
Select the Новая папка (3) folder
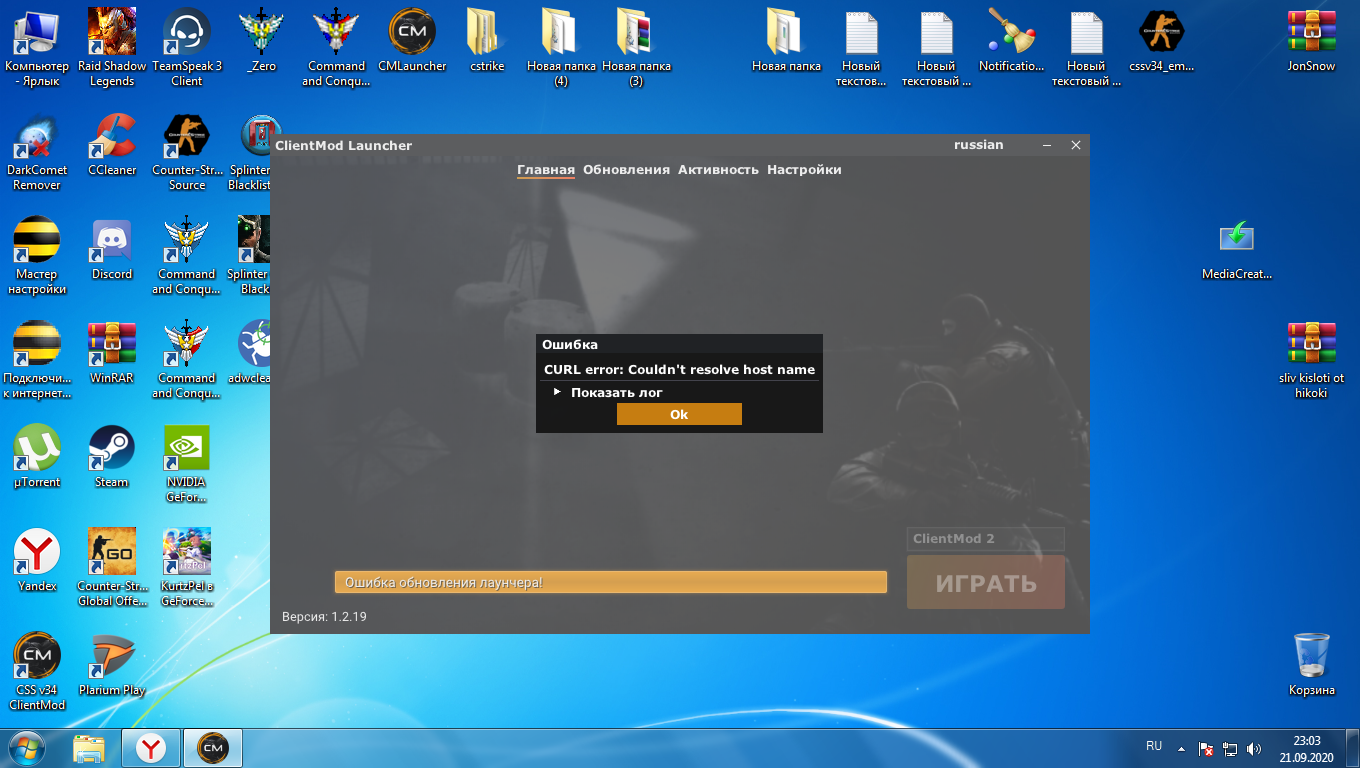tap(636, 48)
